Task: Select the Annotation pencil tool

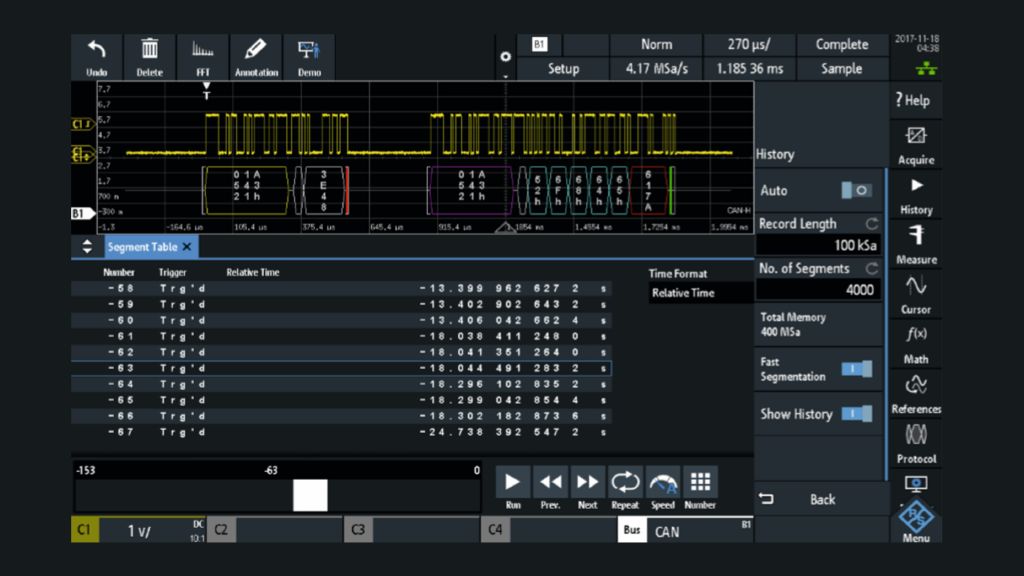Action: [256, 56]
